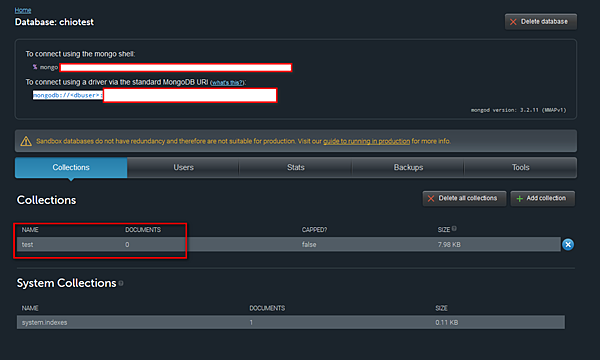The height and width of the screenshot is (360, 600).
Task: Open the test collection row
Action: pos(289,244)
